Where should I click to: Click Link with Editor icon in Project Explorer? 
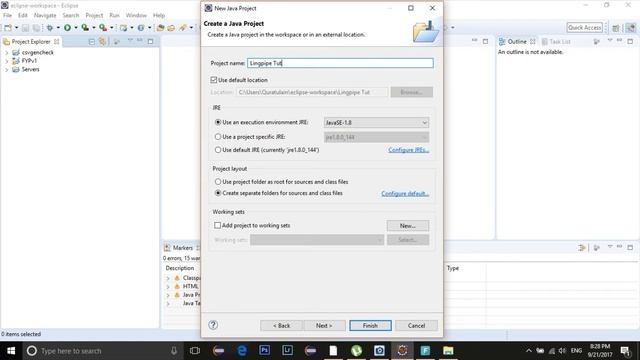102,42
